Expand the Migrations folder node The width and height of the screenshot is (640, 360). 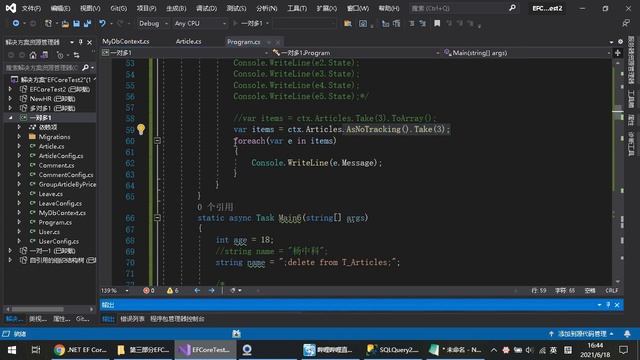click(19, 137)
